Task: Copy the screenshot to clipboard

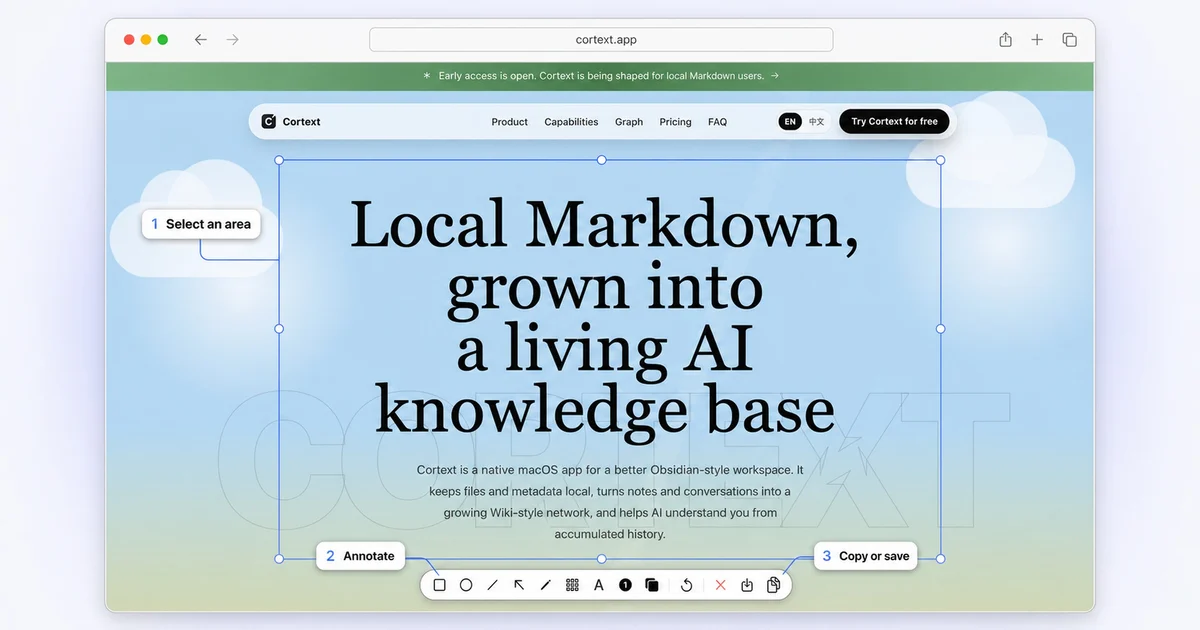Action: 773,585
